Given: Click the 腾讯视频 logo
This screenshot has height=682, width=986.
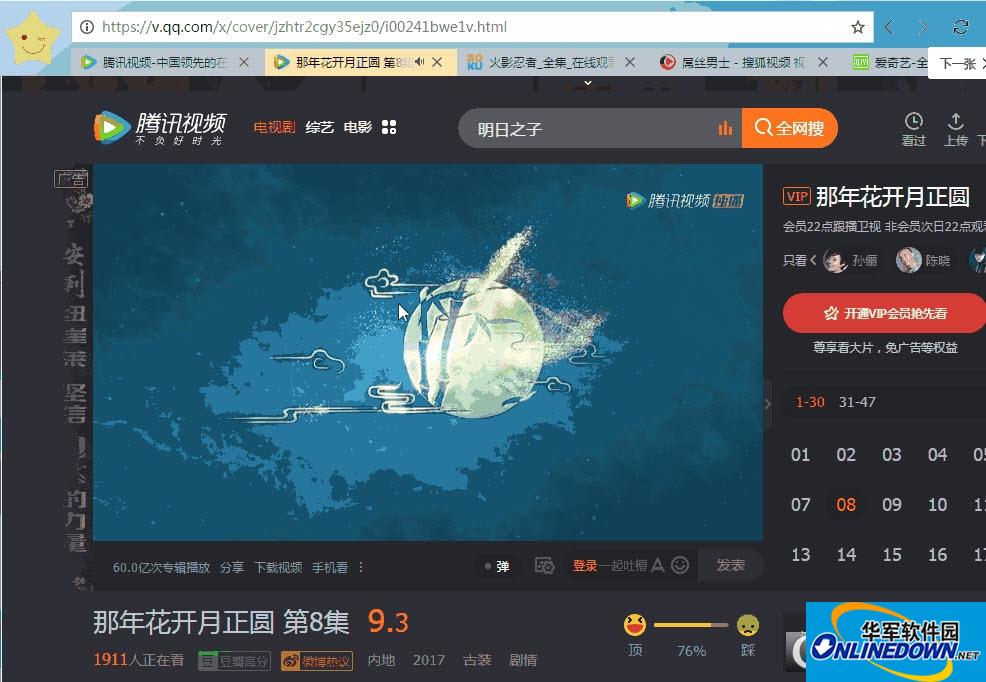Looking at the screenshot, I should pos(160,128).
